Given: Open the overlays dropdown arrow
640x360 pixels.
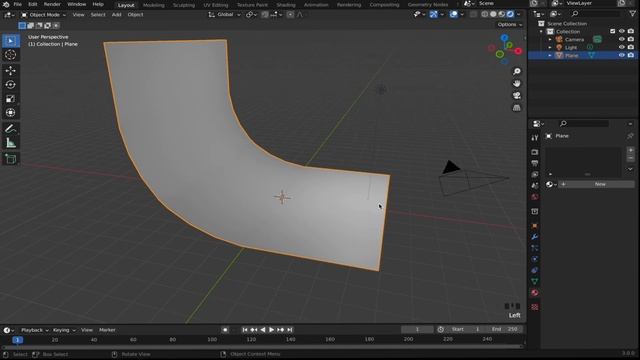Looking at the screenshot, I should (x=462, y=14).
